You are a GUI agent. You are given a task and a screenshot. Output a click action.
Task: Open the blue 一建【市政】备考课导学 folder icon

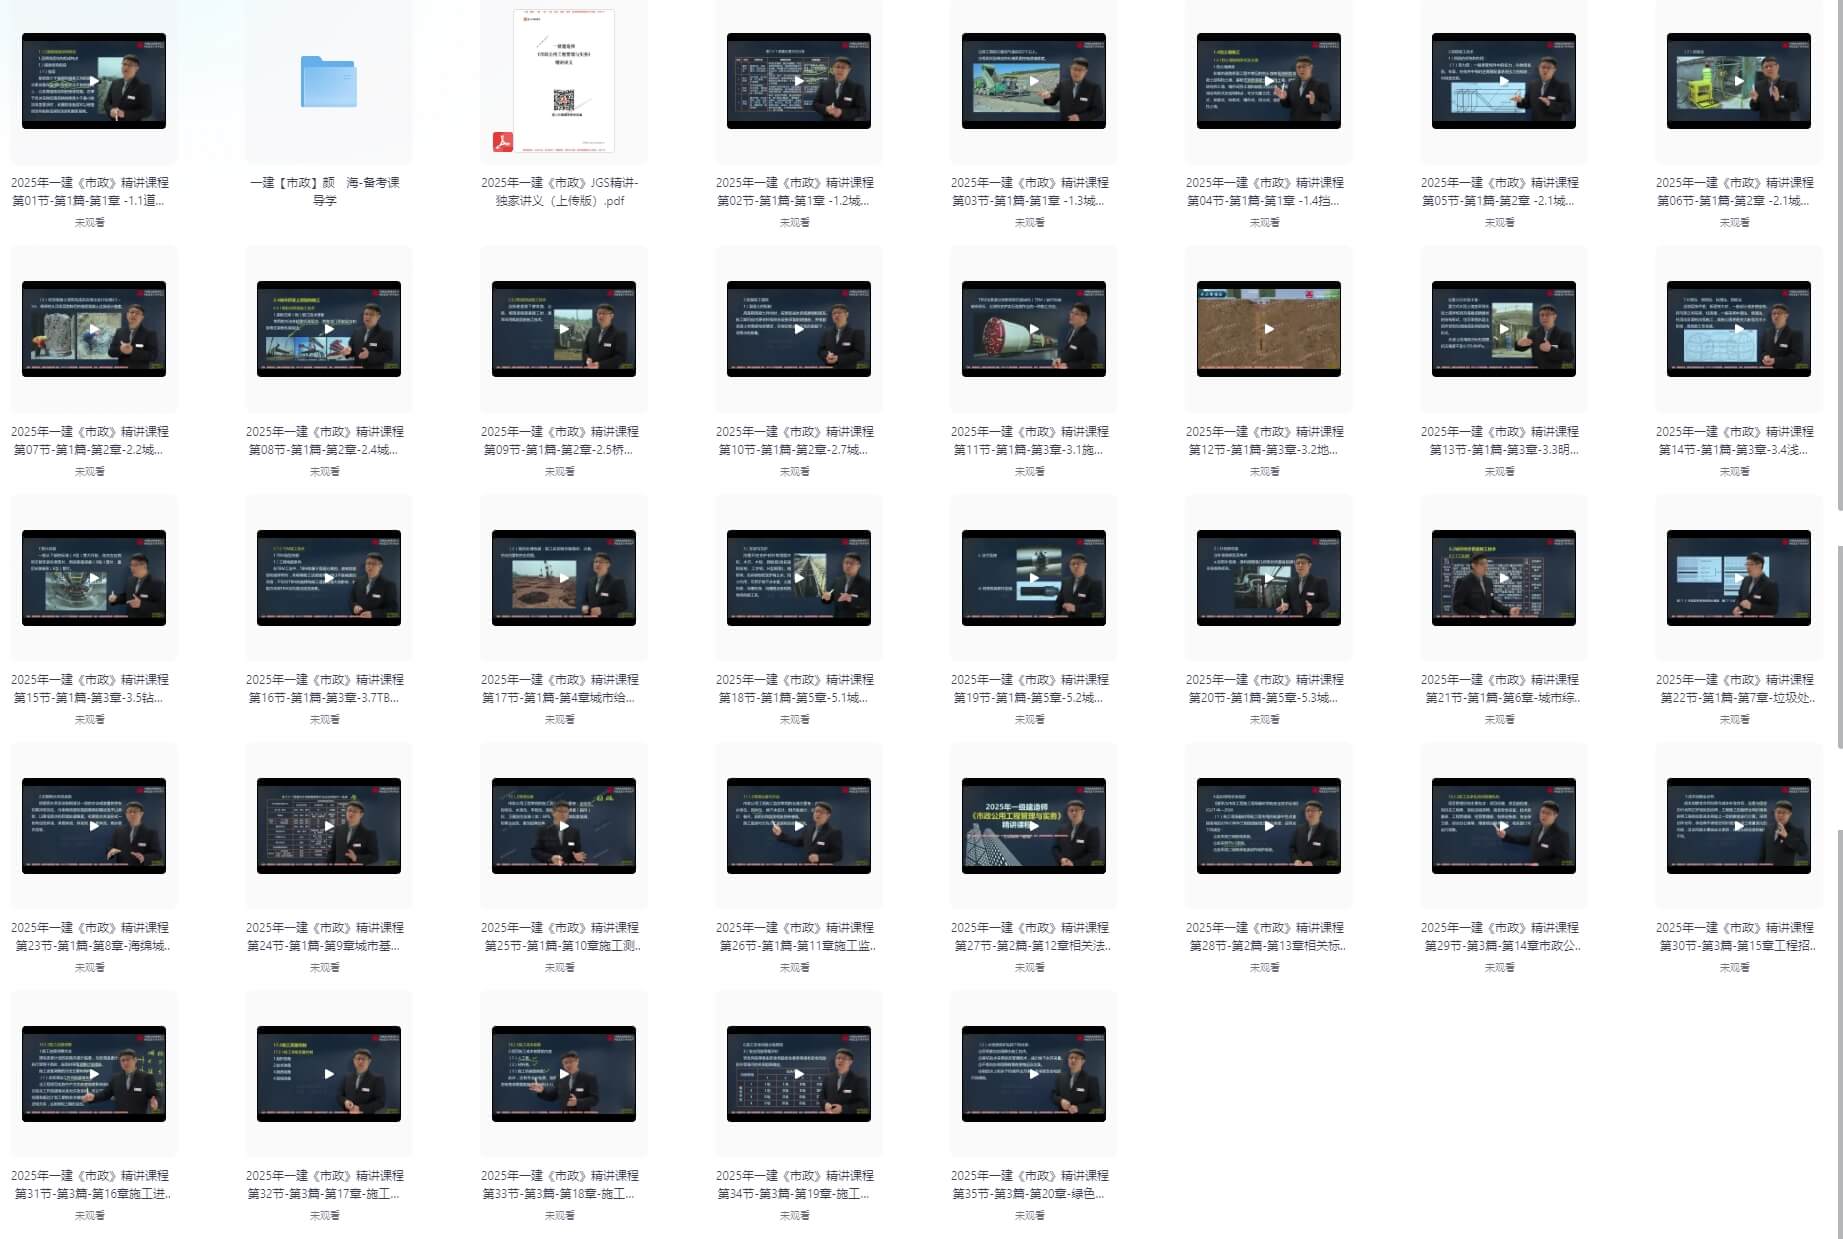pos(328,82)
